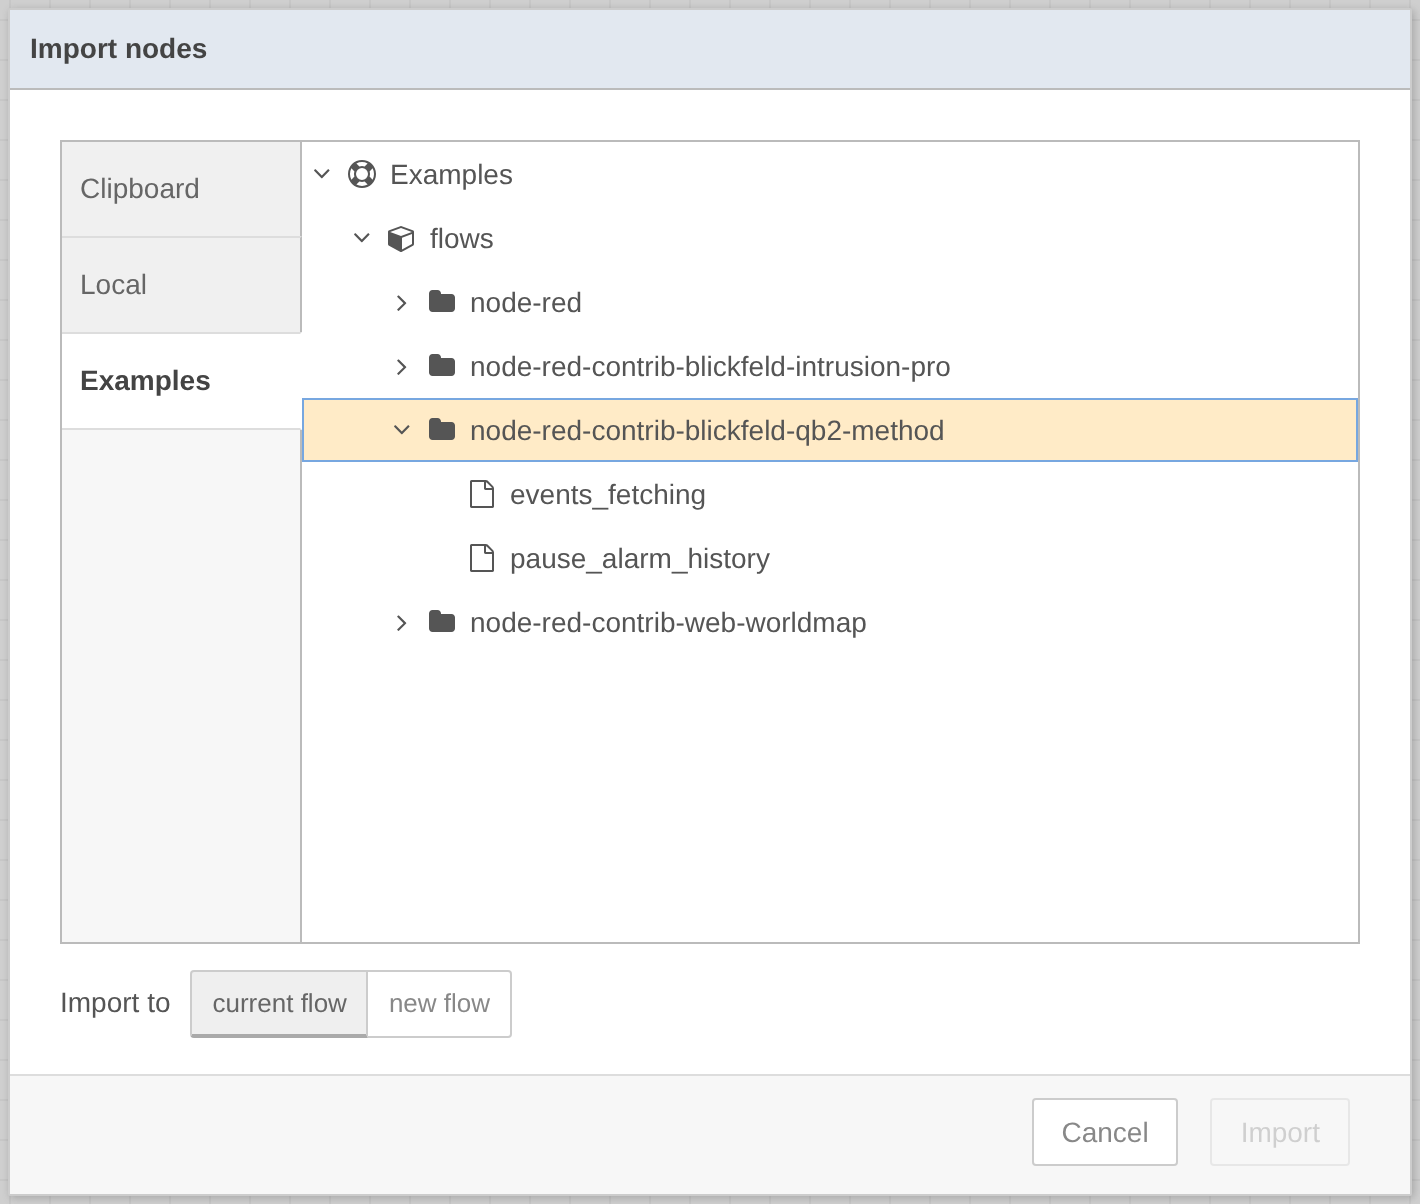Click folder icon of blickfeld-intrusion-pro entry
This screenshot has width=1420, height=1204.
pyautogui.click(x=442, y=366)
